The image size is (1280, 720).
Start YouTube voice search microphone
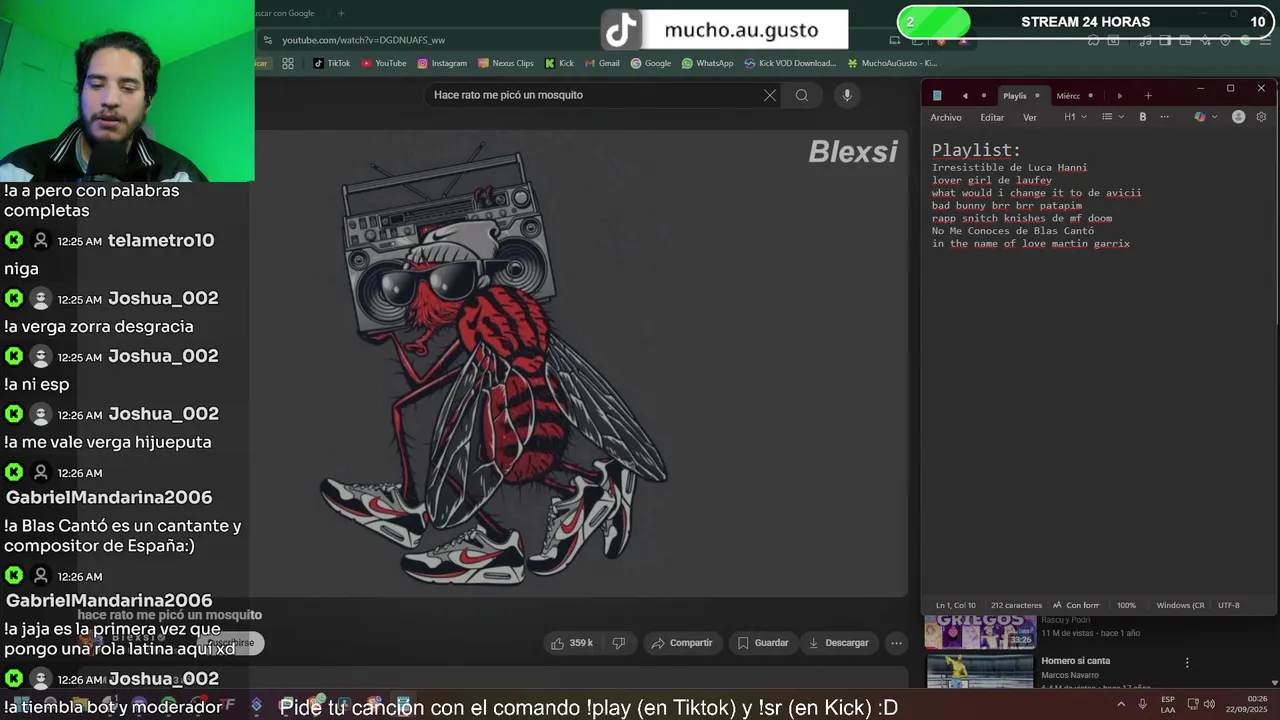[x=847, y=95]
